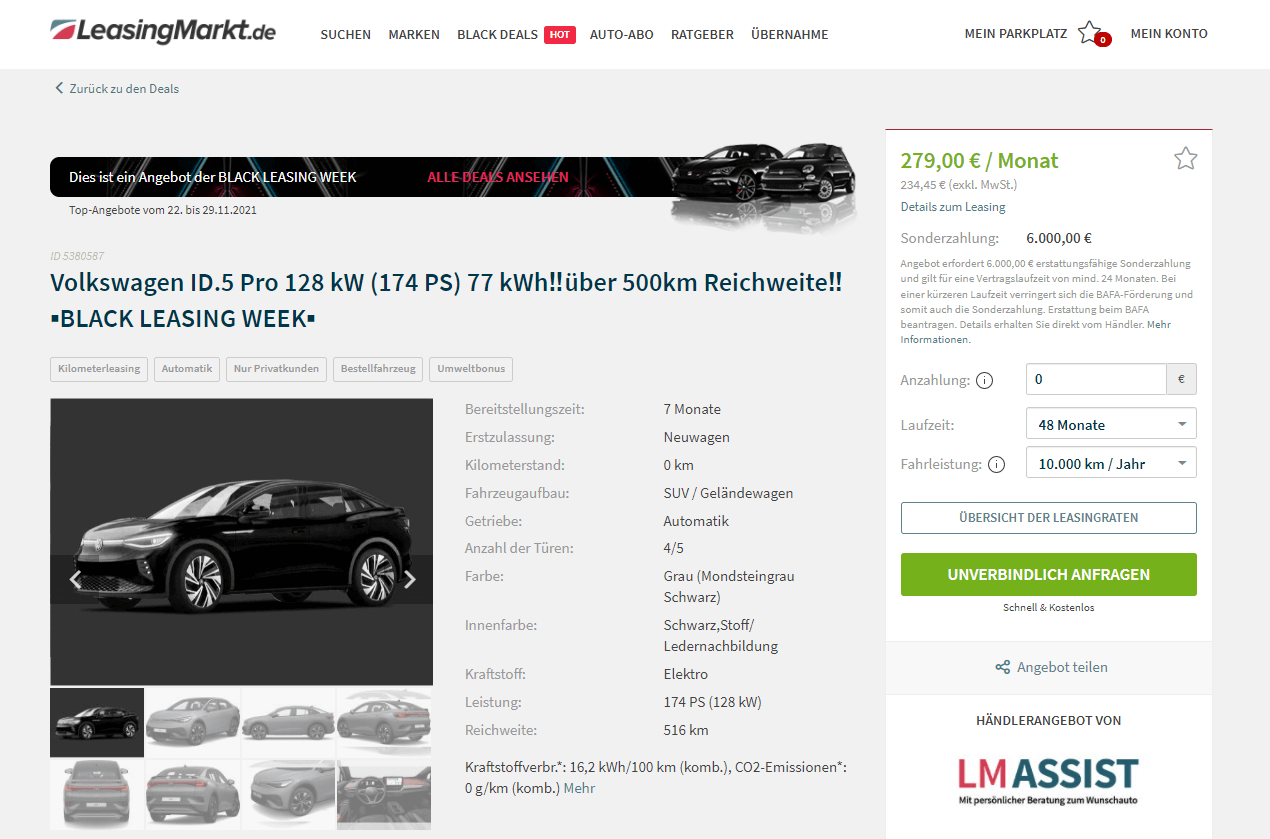Image resolution: width=1270 pixels, height=839 pixels.
Task: Click the offer ID text ID 5380587
Action: [x=77, y=256]
